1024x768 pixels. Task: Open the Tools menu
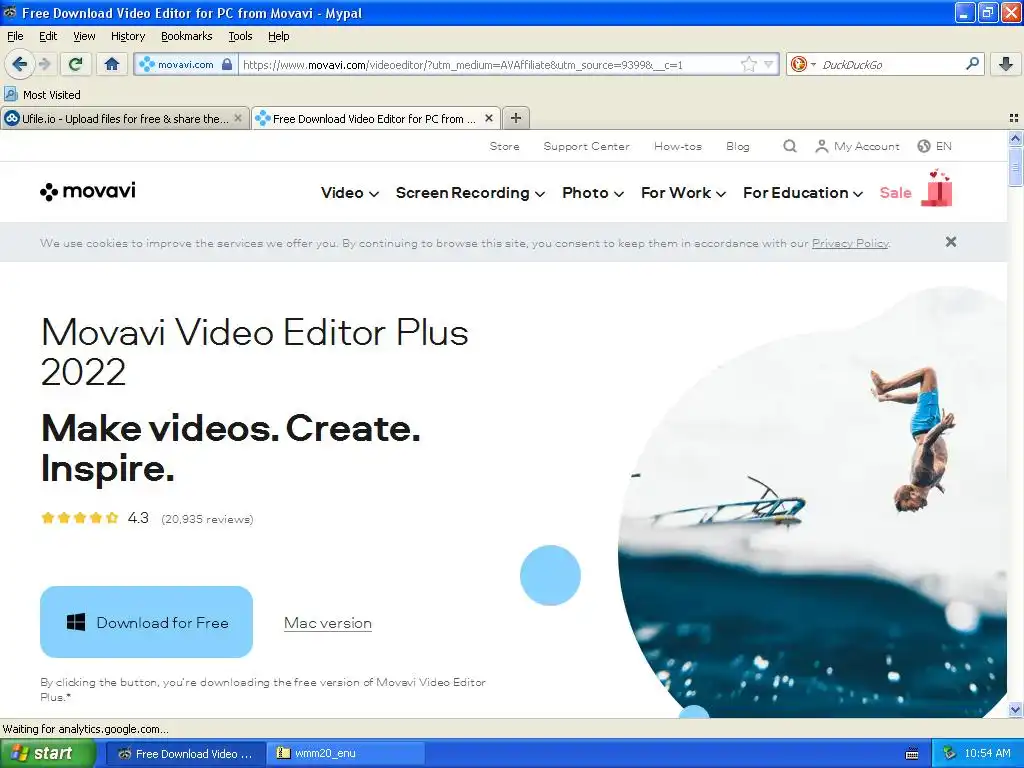(x=240, y=36)
